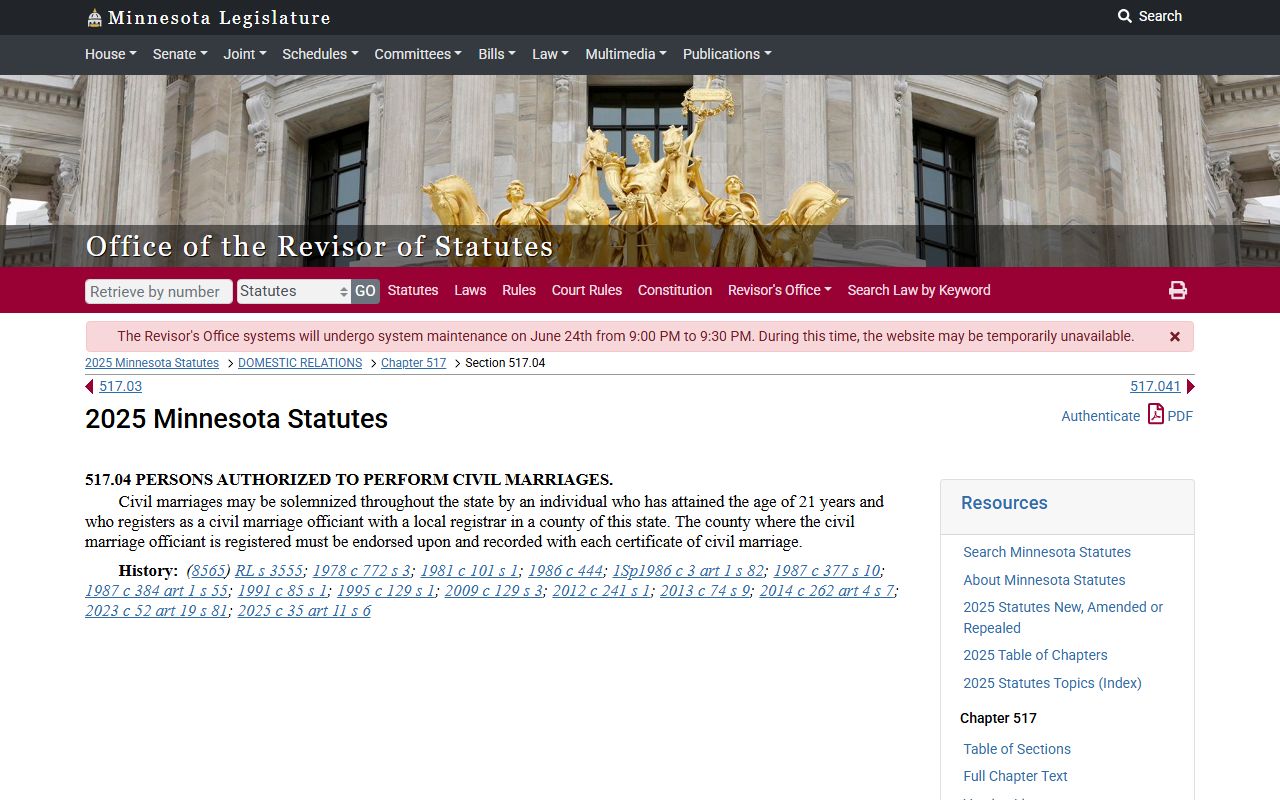Click the PDF document icon
This screenshot has width=1280, height=800.
(1155, 414)
